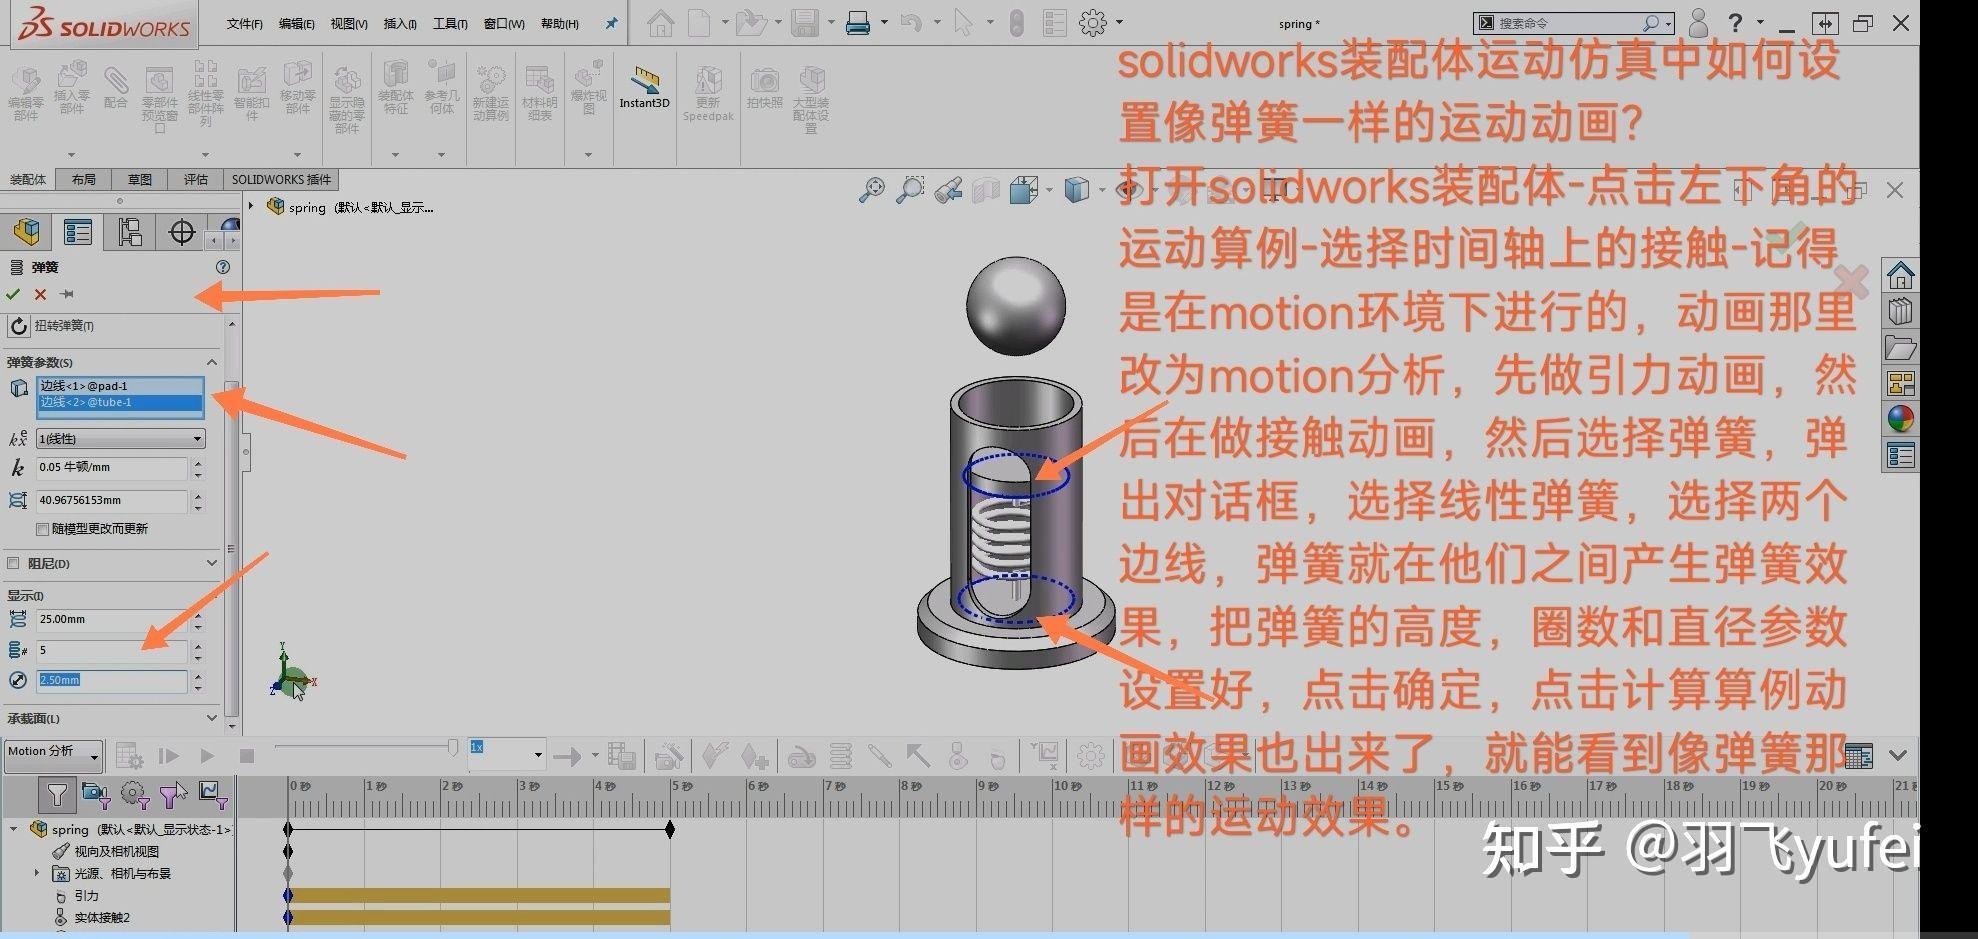Check 随模型更改而更新 checkbox

(42, 529)
